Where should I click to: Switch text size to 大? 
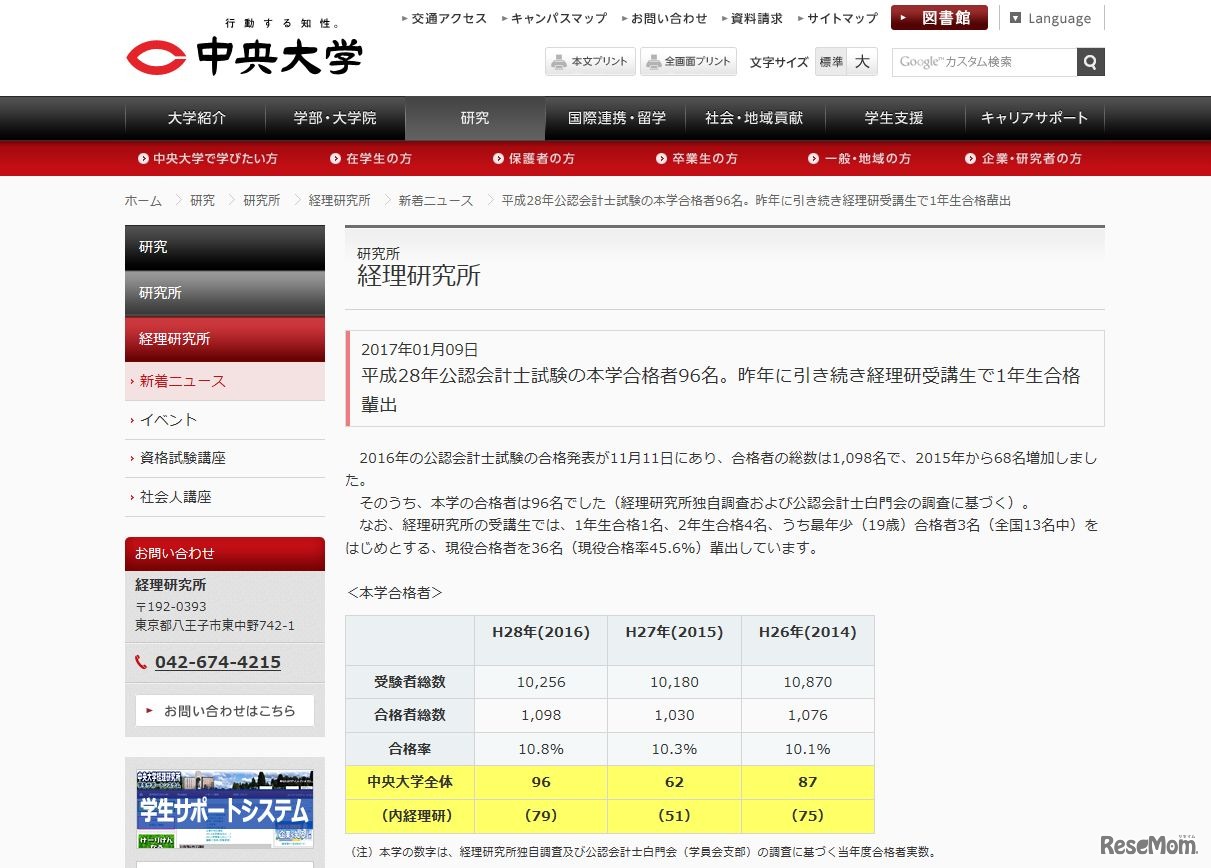862,62
